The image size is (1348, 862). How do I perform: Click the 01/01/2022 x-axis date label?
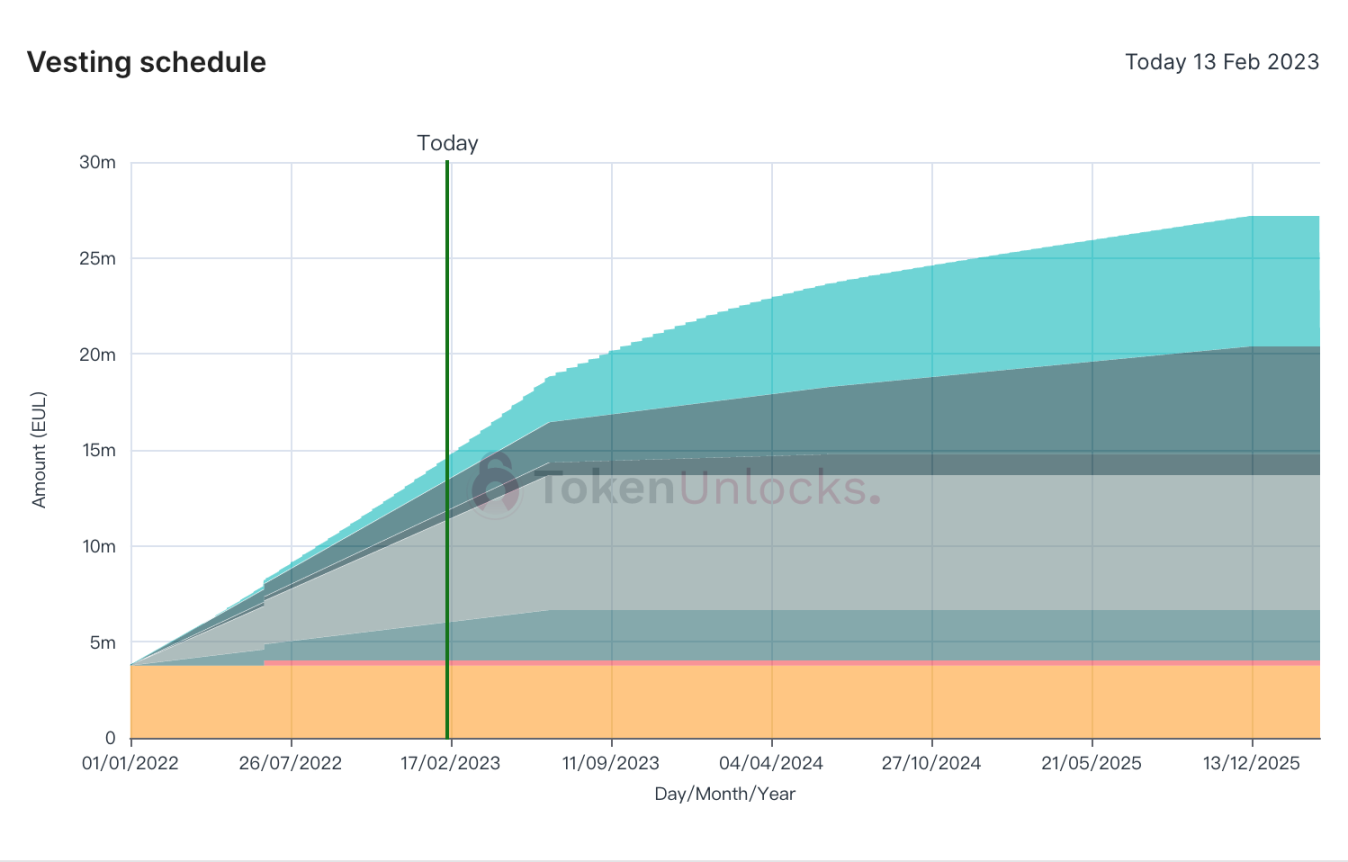click(131, 763)
